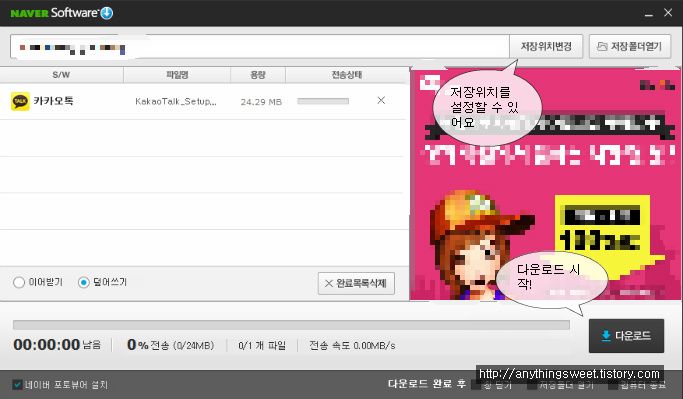Click the save path input field
The width and height of the screenshot is (683, 399).
pos(260,47)
